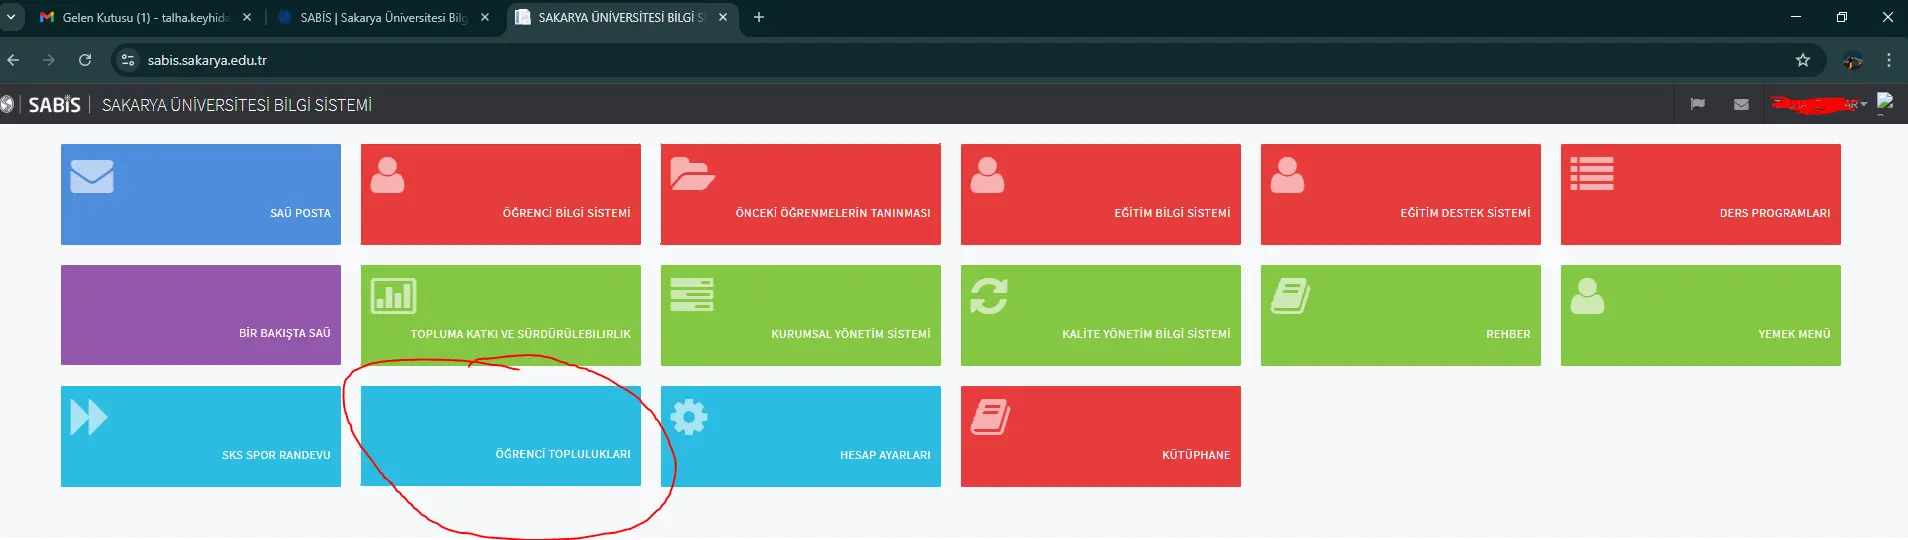This screenshot has height=540, width=1908.
Task: Open the BİR BAKIŞTA SAÜ tile
Action: coord(201,315)
